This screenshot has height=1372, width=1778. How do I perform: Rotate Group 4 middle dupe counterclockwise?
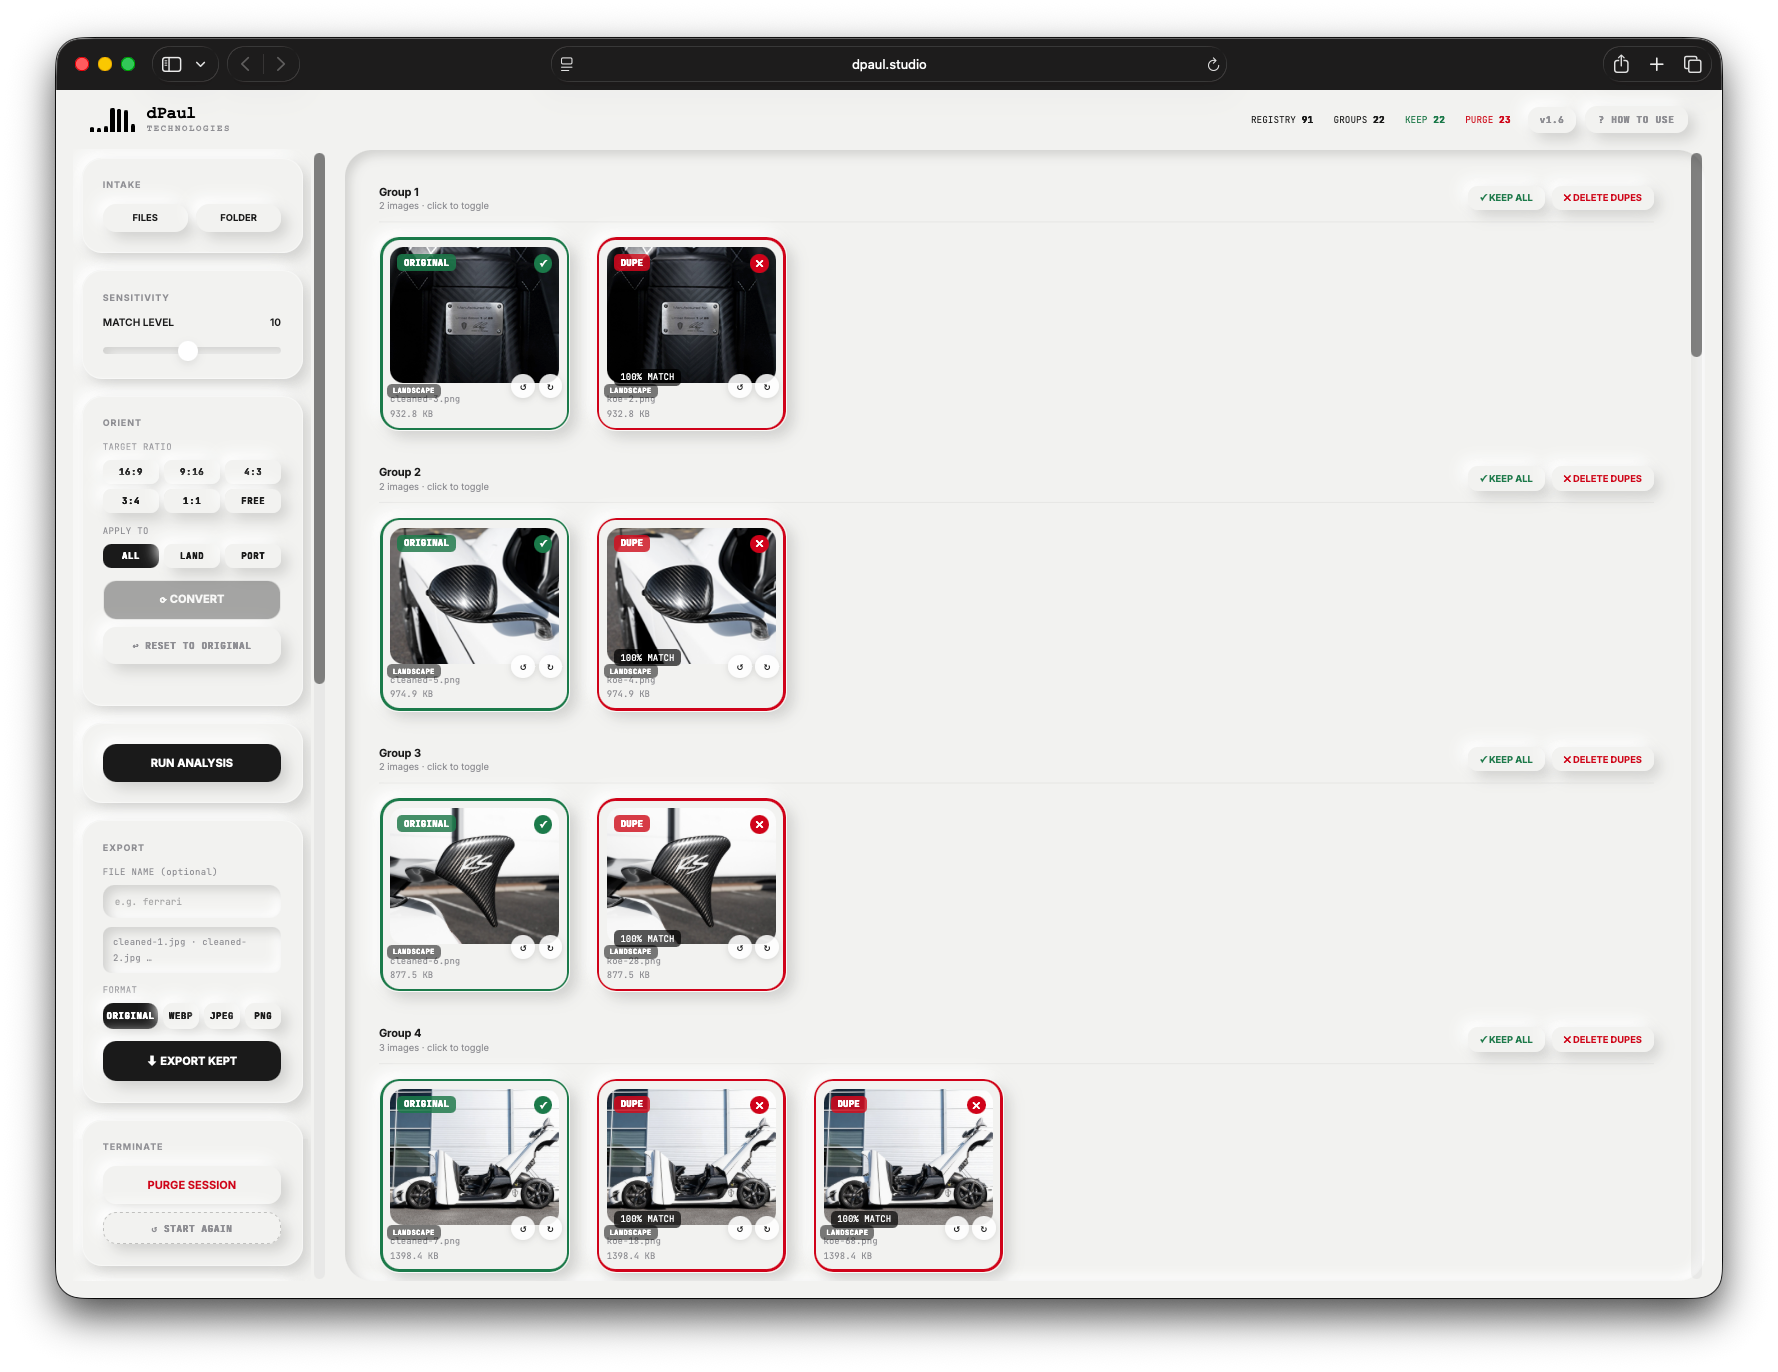click(x=740, y=1229)
